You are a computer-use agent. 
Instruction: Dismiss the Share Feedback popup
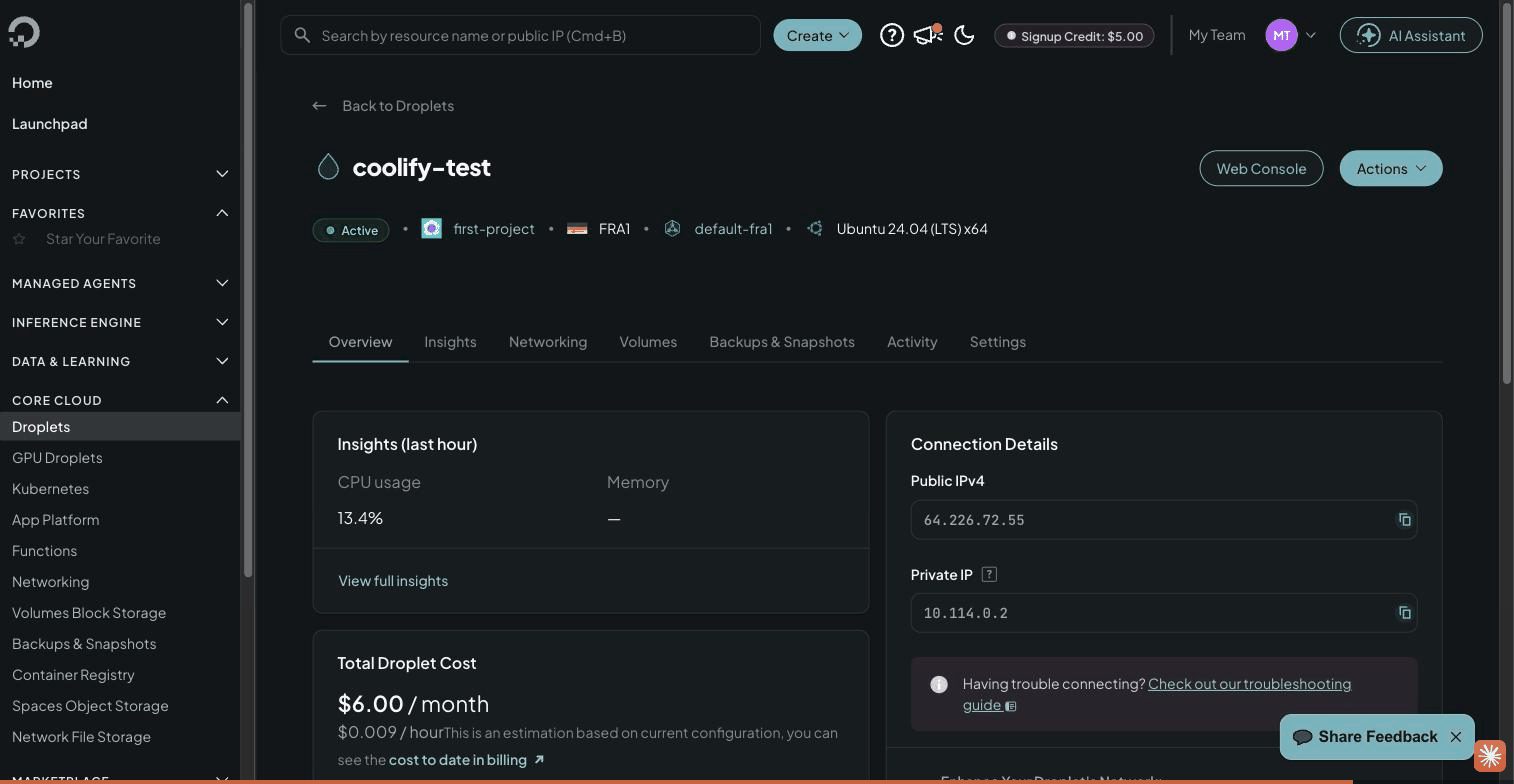[1456, 737]
